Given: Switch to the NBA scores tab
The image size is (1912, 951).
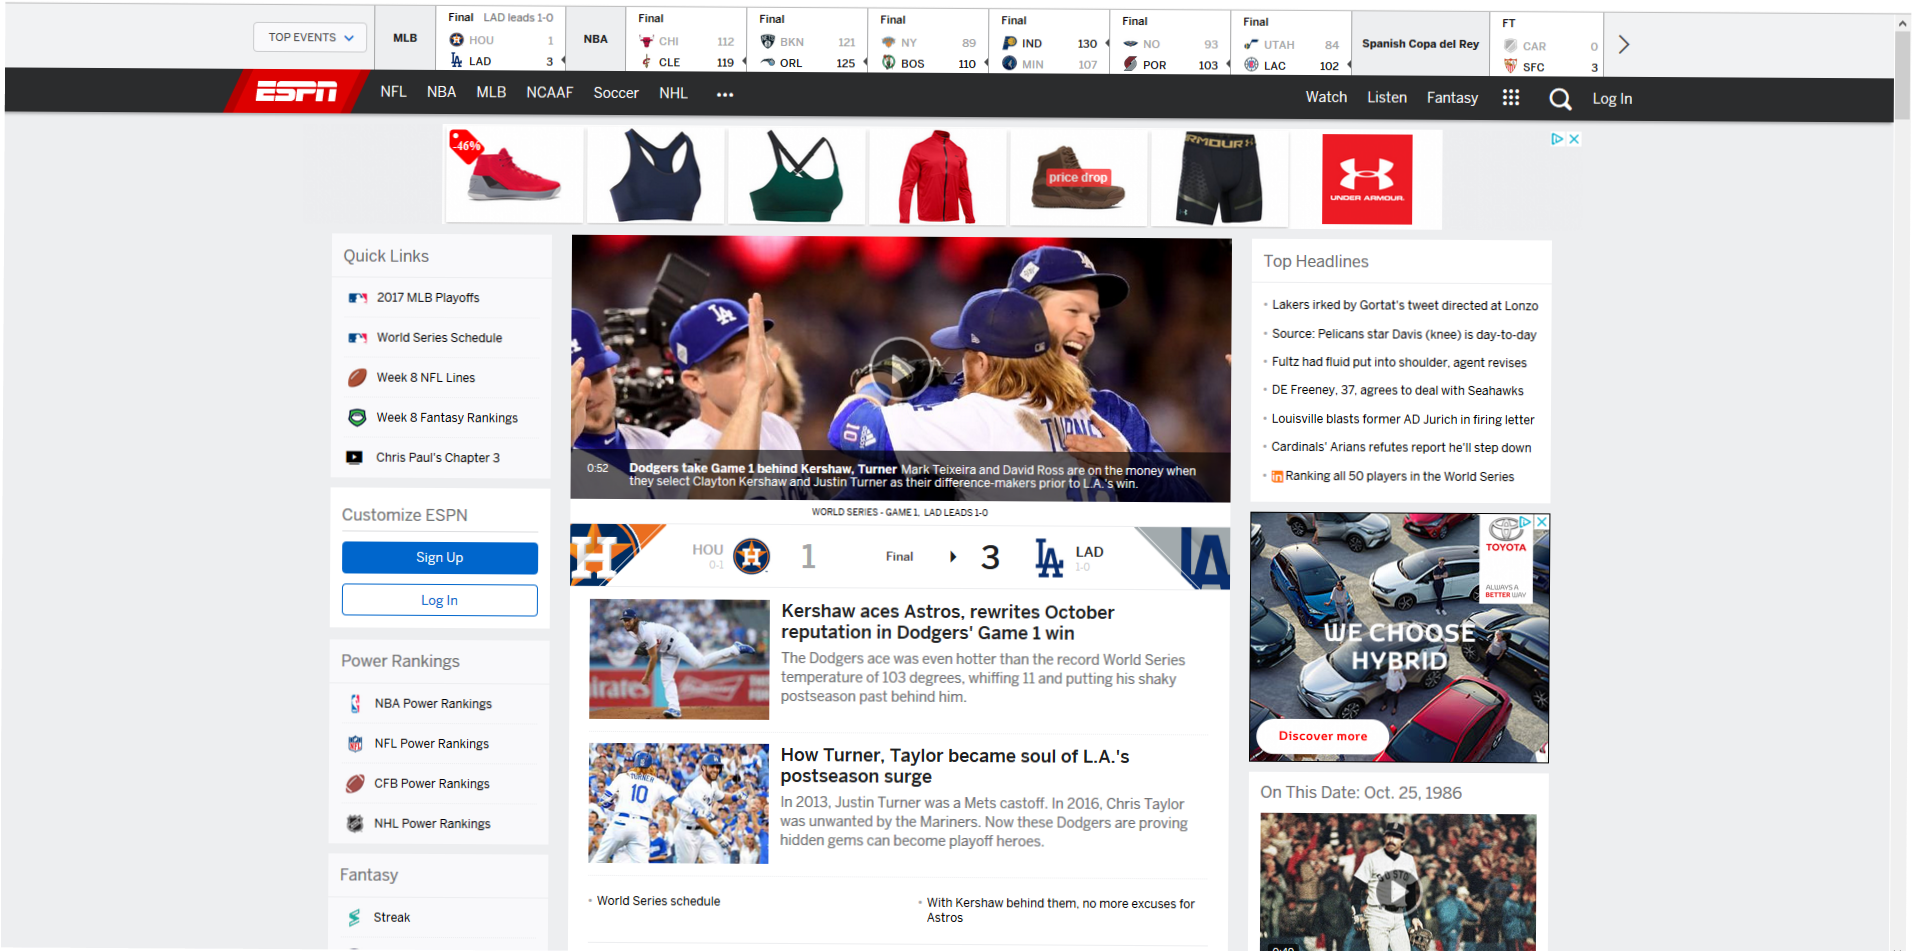Looking at the screenshot, I should (595, 38).
